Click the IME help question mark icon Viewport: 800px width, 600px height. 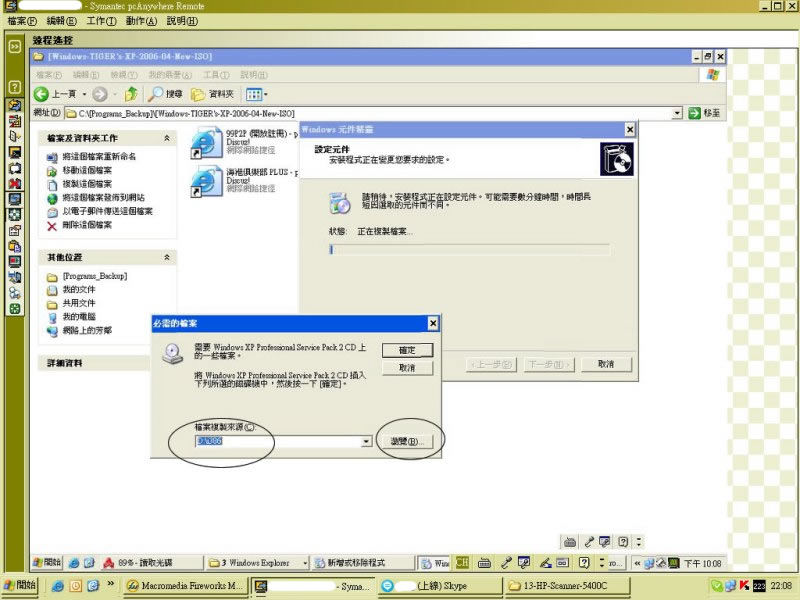point(584,563)
